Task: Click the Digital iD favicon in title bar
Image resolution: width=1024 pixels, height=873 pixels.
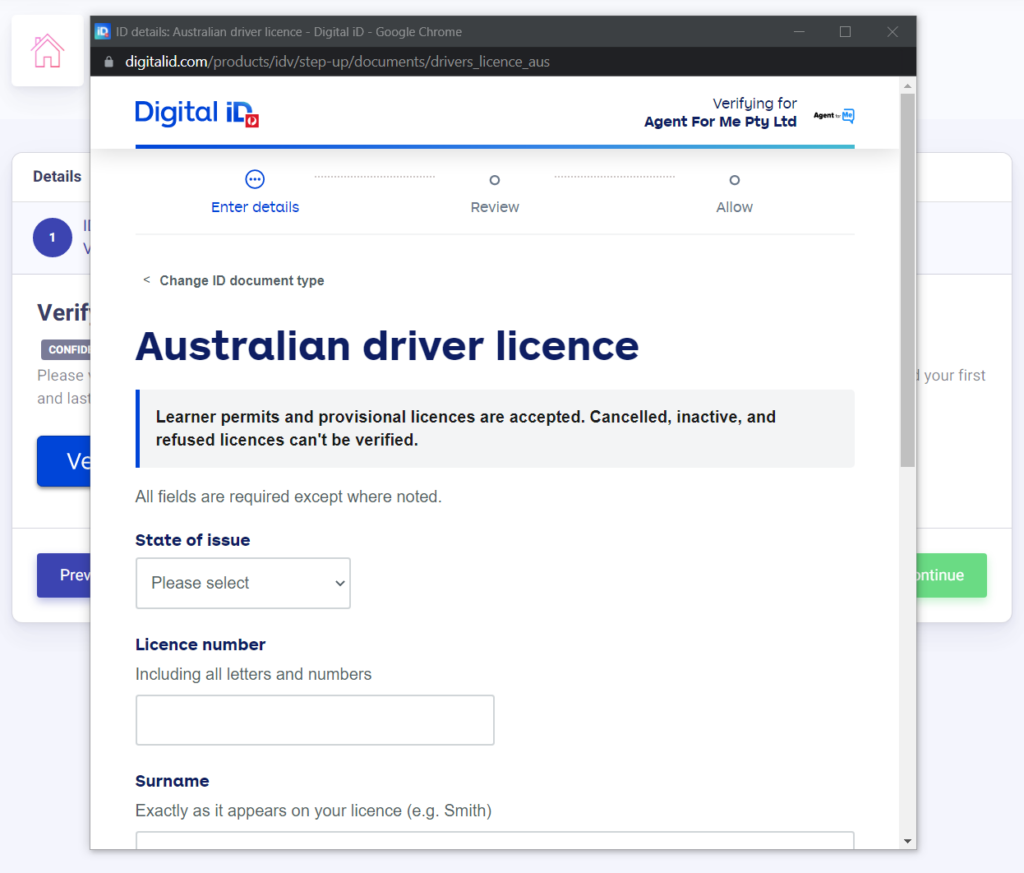Action: click(103, 31)
